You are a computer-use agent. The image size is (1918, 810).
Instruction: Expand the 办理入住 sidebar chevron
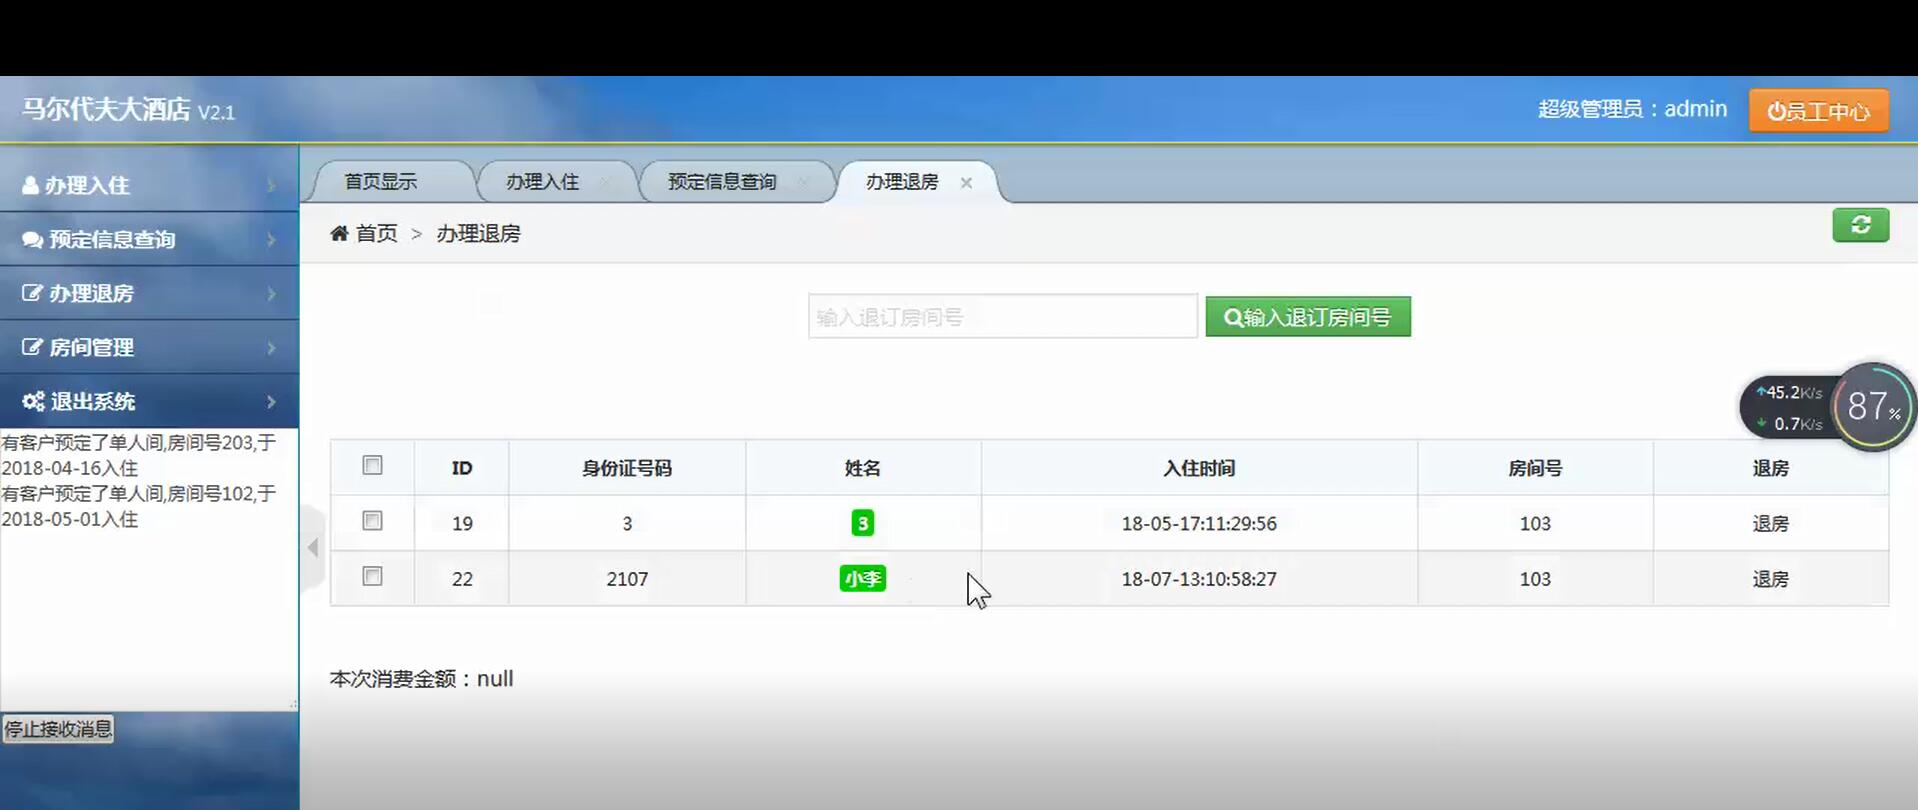(271, 185)
